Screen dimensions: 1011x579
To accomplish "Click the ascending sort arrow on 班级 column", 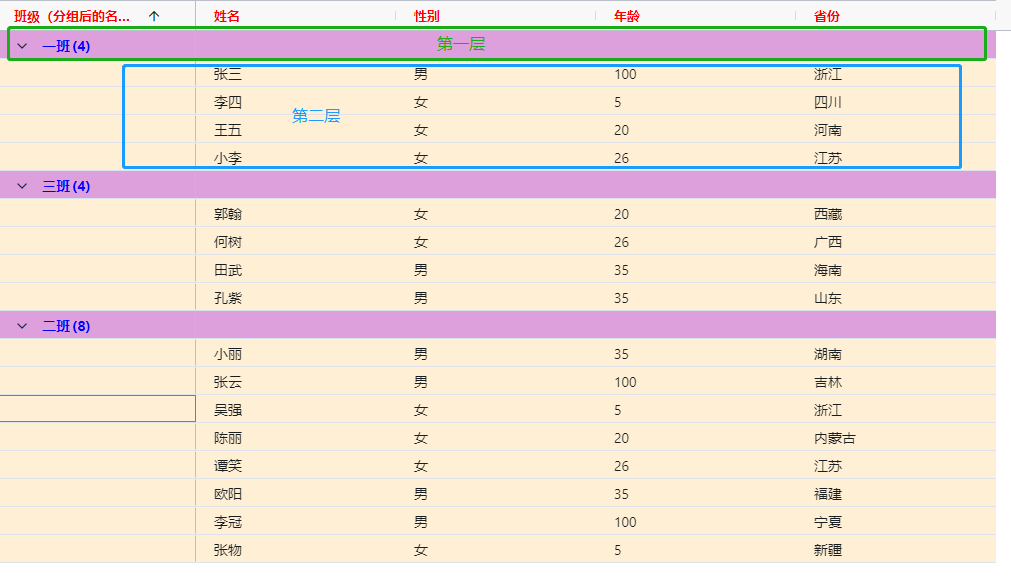I will (153, 15).
